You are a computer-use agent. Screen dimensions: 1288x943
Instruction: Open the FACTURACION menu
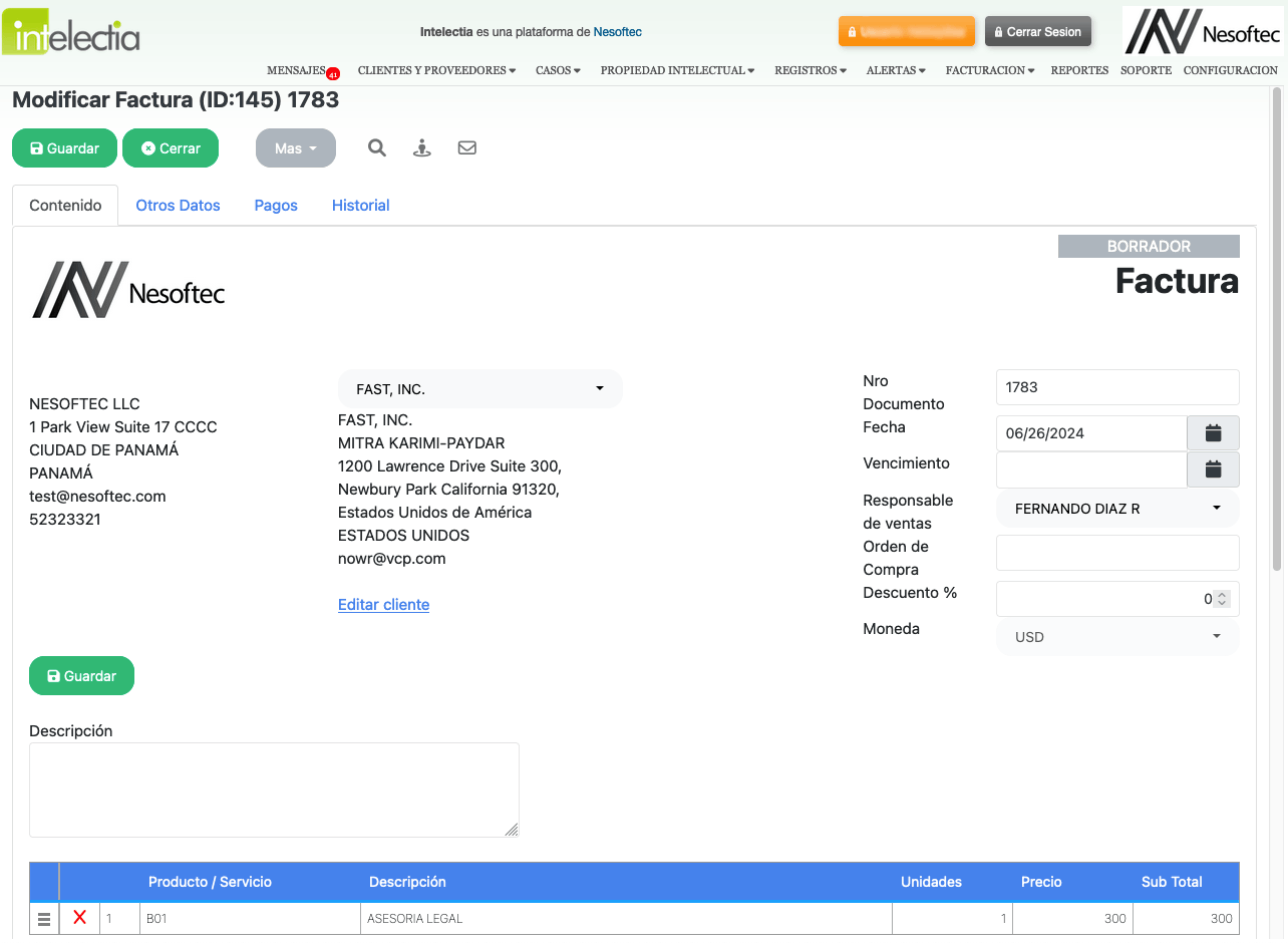point(989,71)
